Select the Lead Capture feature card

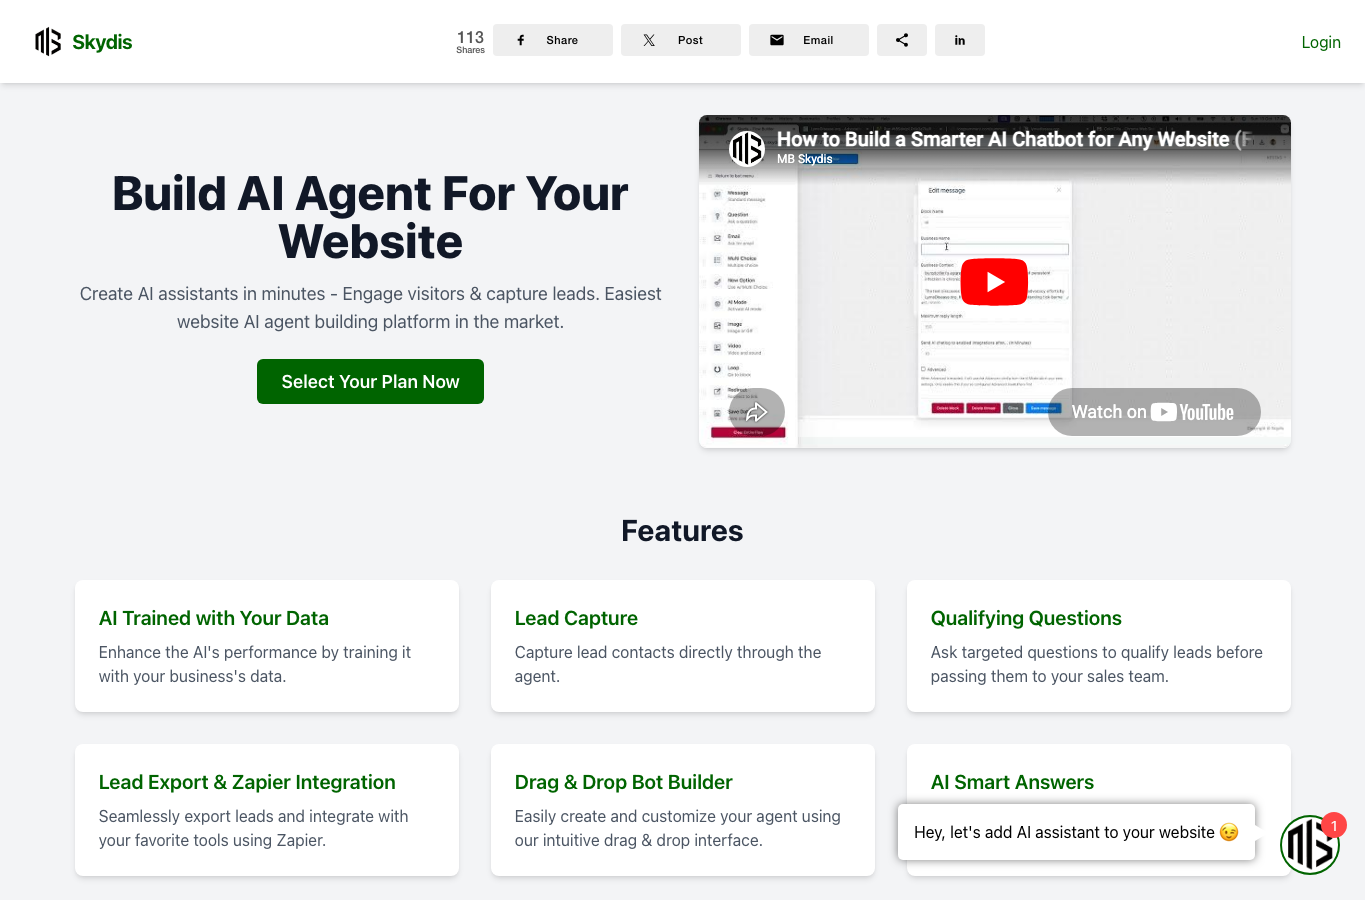pyautogui.click(x=683, y=646)
